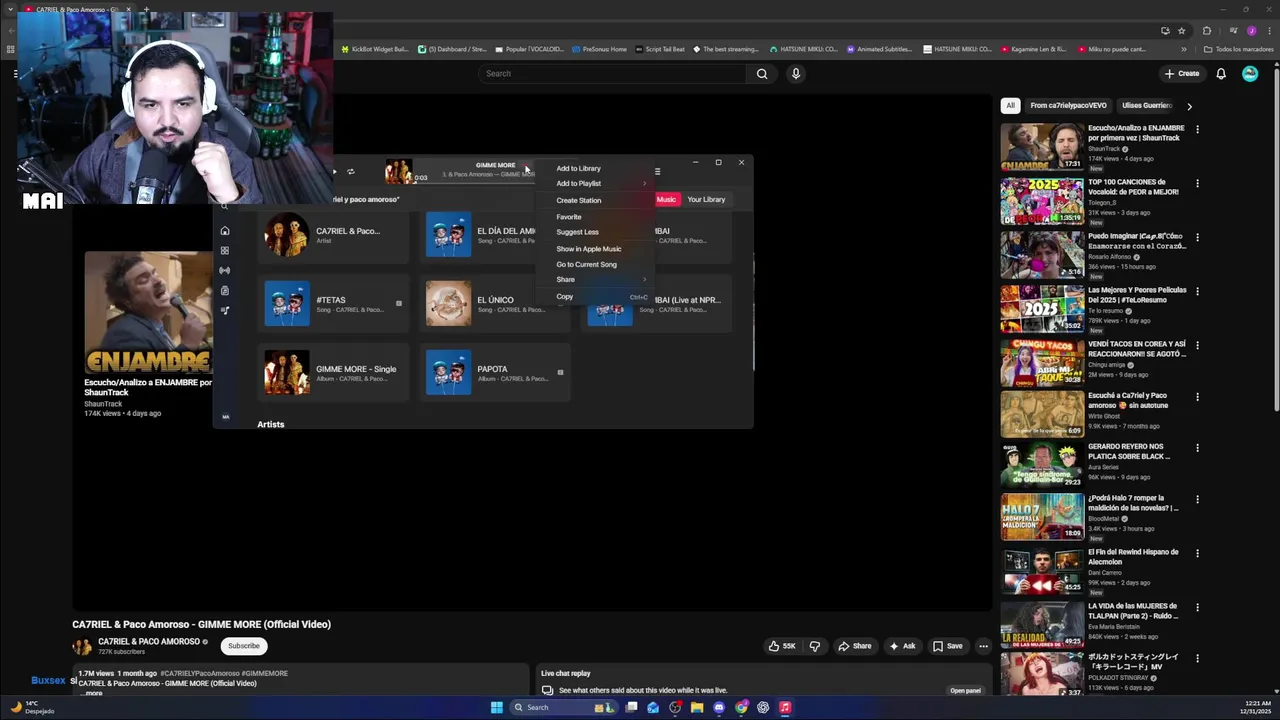Open Radio icon in Apple Music sidebar

pyautogui.click(x=225, y=271)
